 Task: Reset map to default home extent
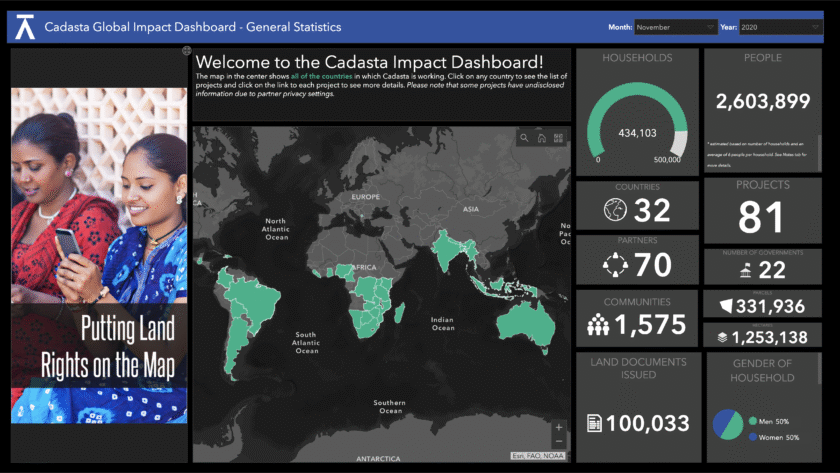click(x=541, y=138)
